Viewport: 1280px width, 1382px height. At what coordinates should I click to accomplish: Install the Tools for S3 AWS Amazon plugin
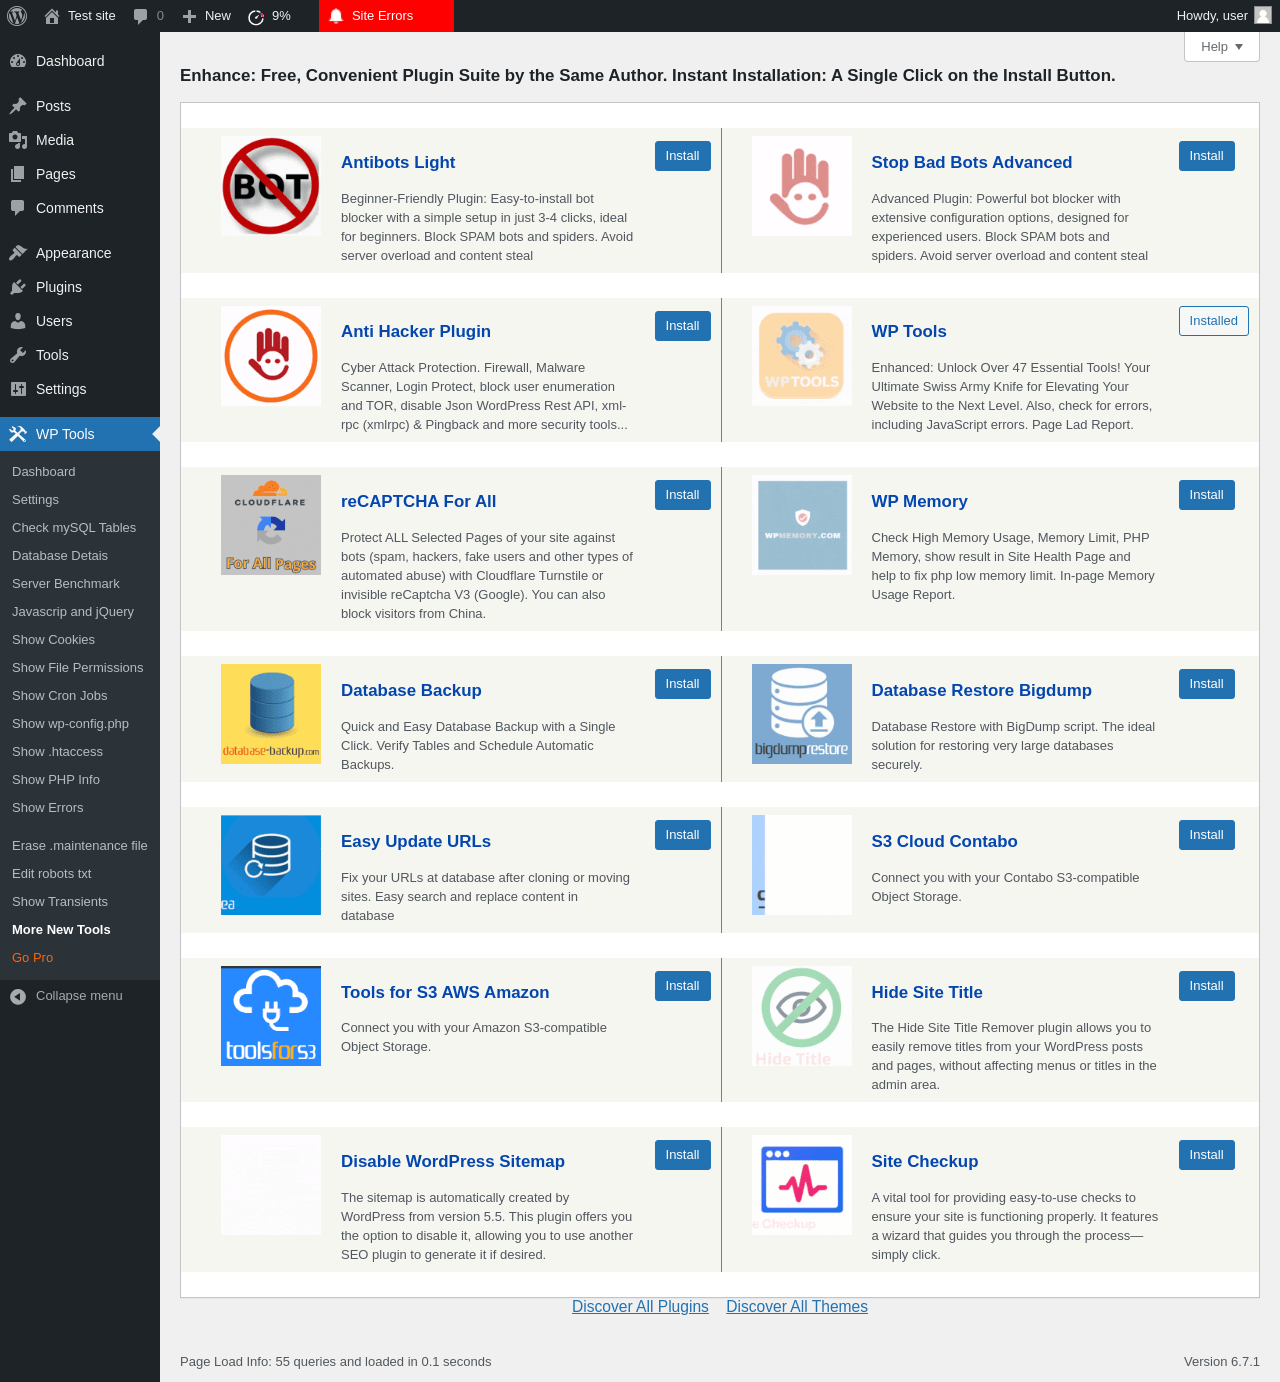683,986
